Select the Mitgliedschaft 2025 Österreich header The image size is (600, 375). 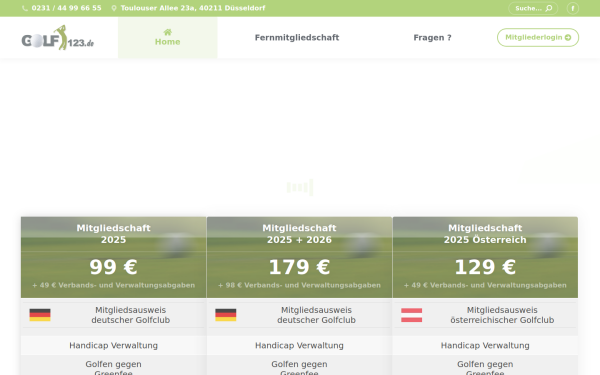coord(485,234)
